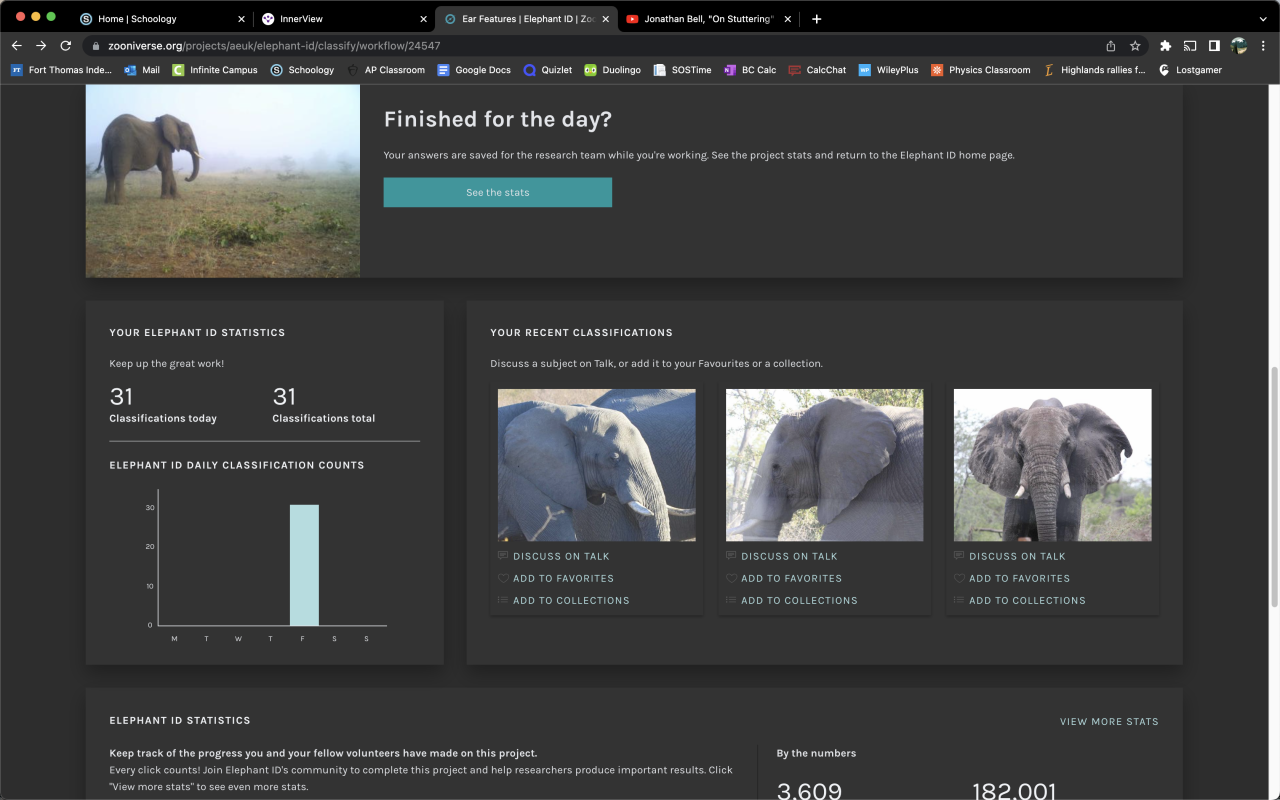This screenshot has height=800, width=1280.
Task: Add the first classification to collections
Action: click(x=564, y=600)
